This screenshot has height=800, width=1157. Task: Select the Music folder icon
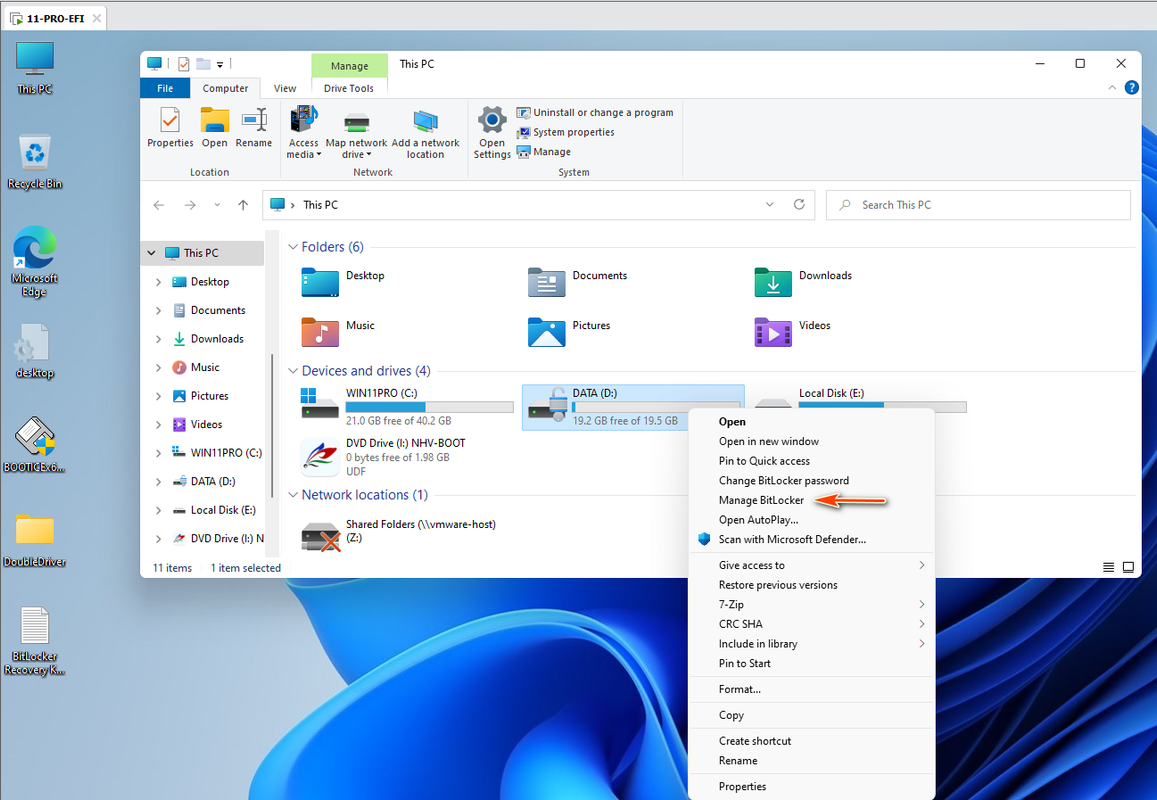click(x=320, y=332)
